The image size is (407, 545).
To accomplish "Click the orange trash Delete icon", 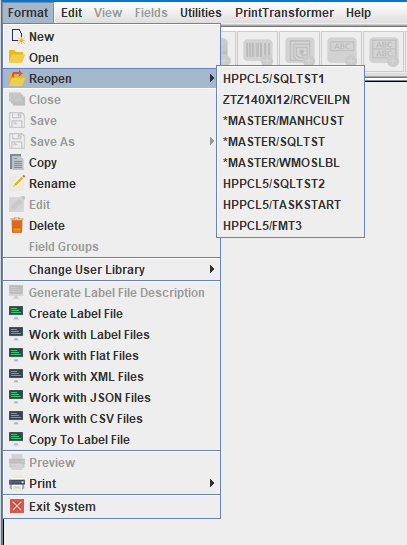I will pos(17,225).
